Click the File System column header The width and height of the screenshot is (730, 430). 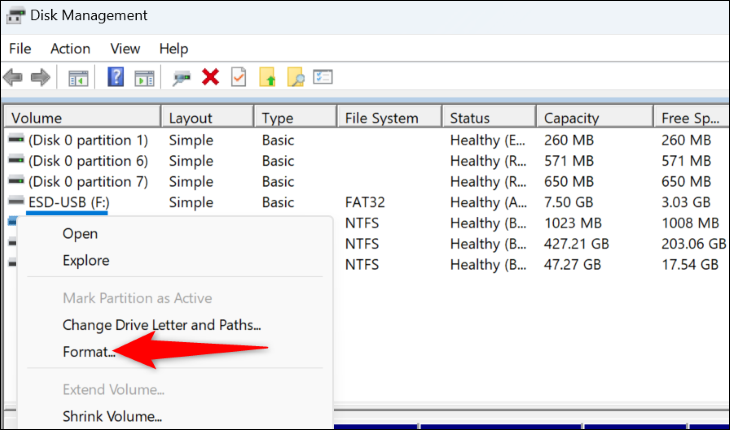[x=390, y=118]
